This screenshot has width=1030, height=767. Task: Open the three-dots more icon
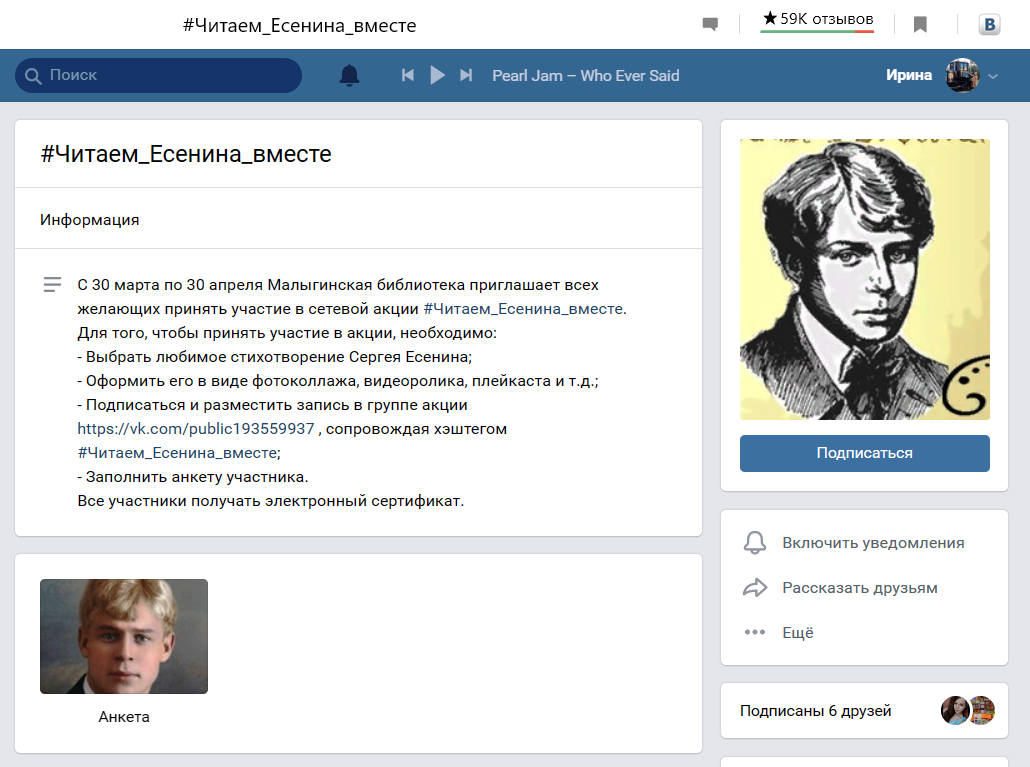755,632
